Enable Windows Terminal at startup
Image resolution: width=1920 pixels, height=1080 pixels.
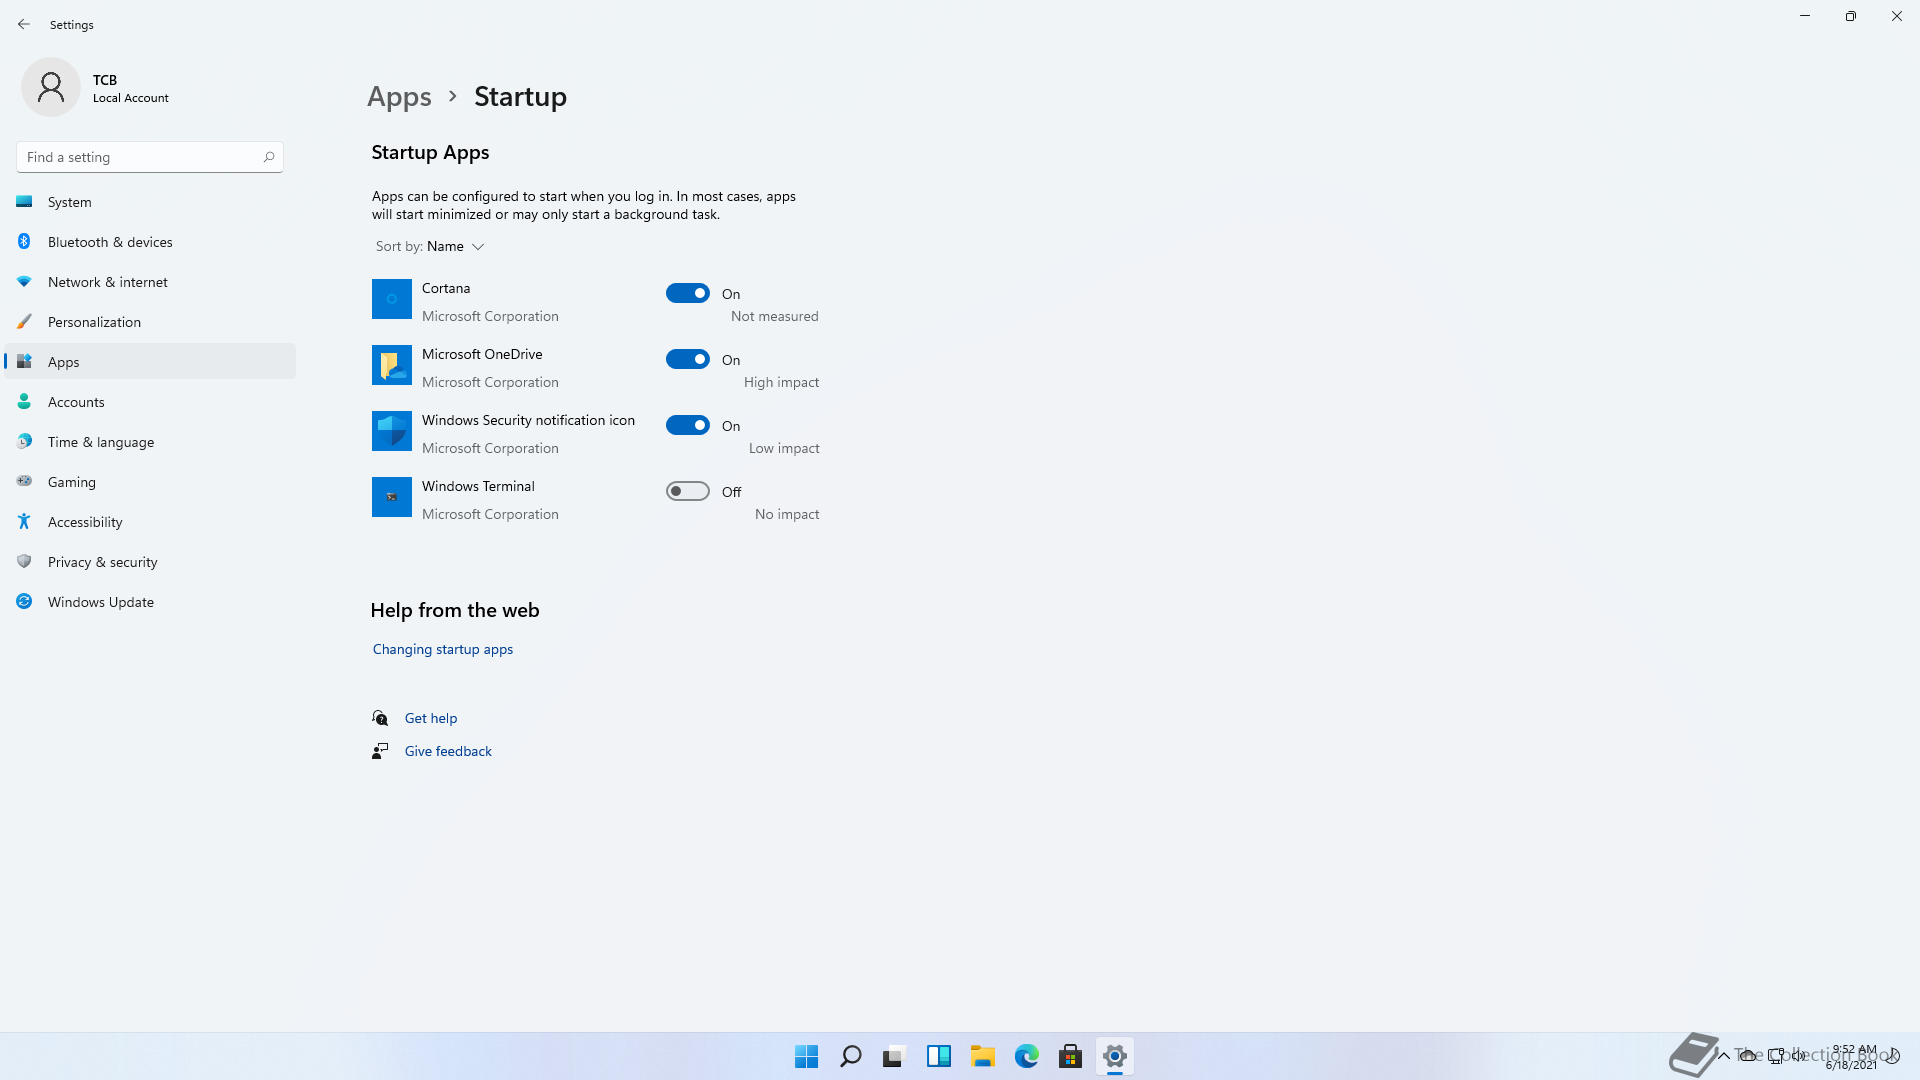(688, 491)
